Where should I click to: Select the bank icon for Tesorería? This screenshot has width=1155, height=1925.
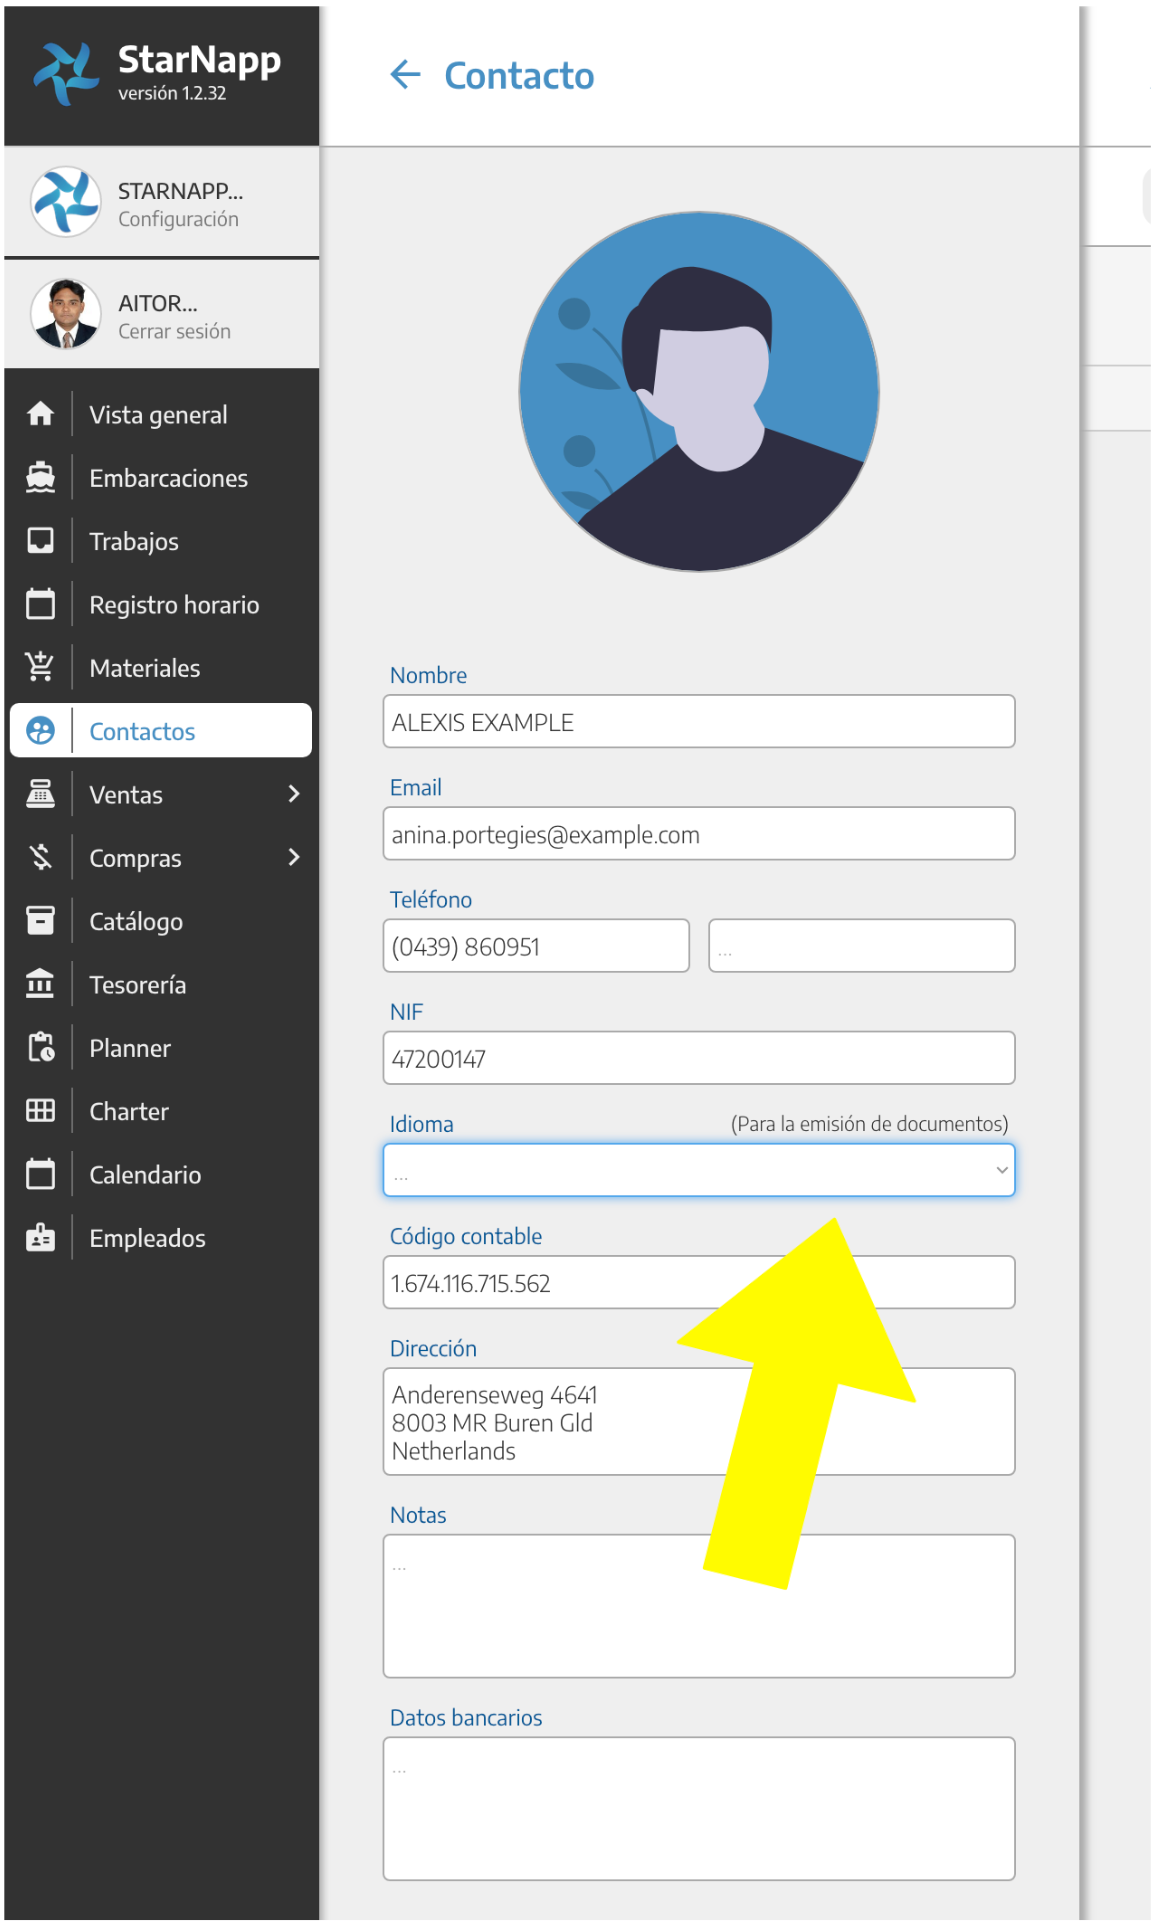[40, 984]
